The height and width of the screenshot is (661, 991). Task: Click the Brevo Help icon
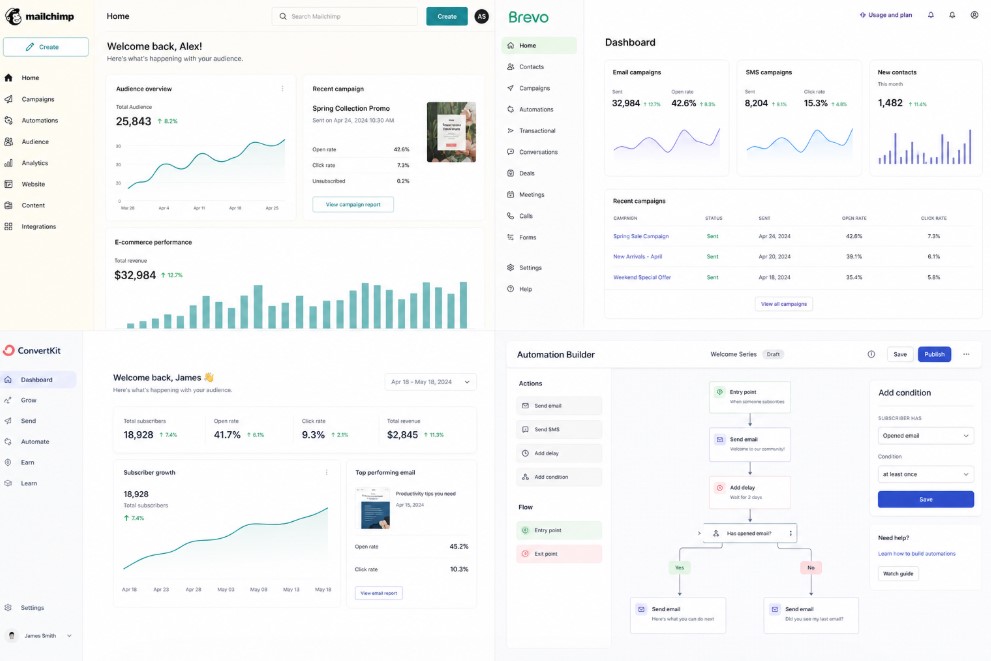coord(511,289)
